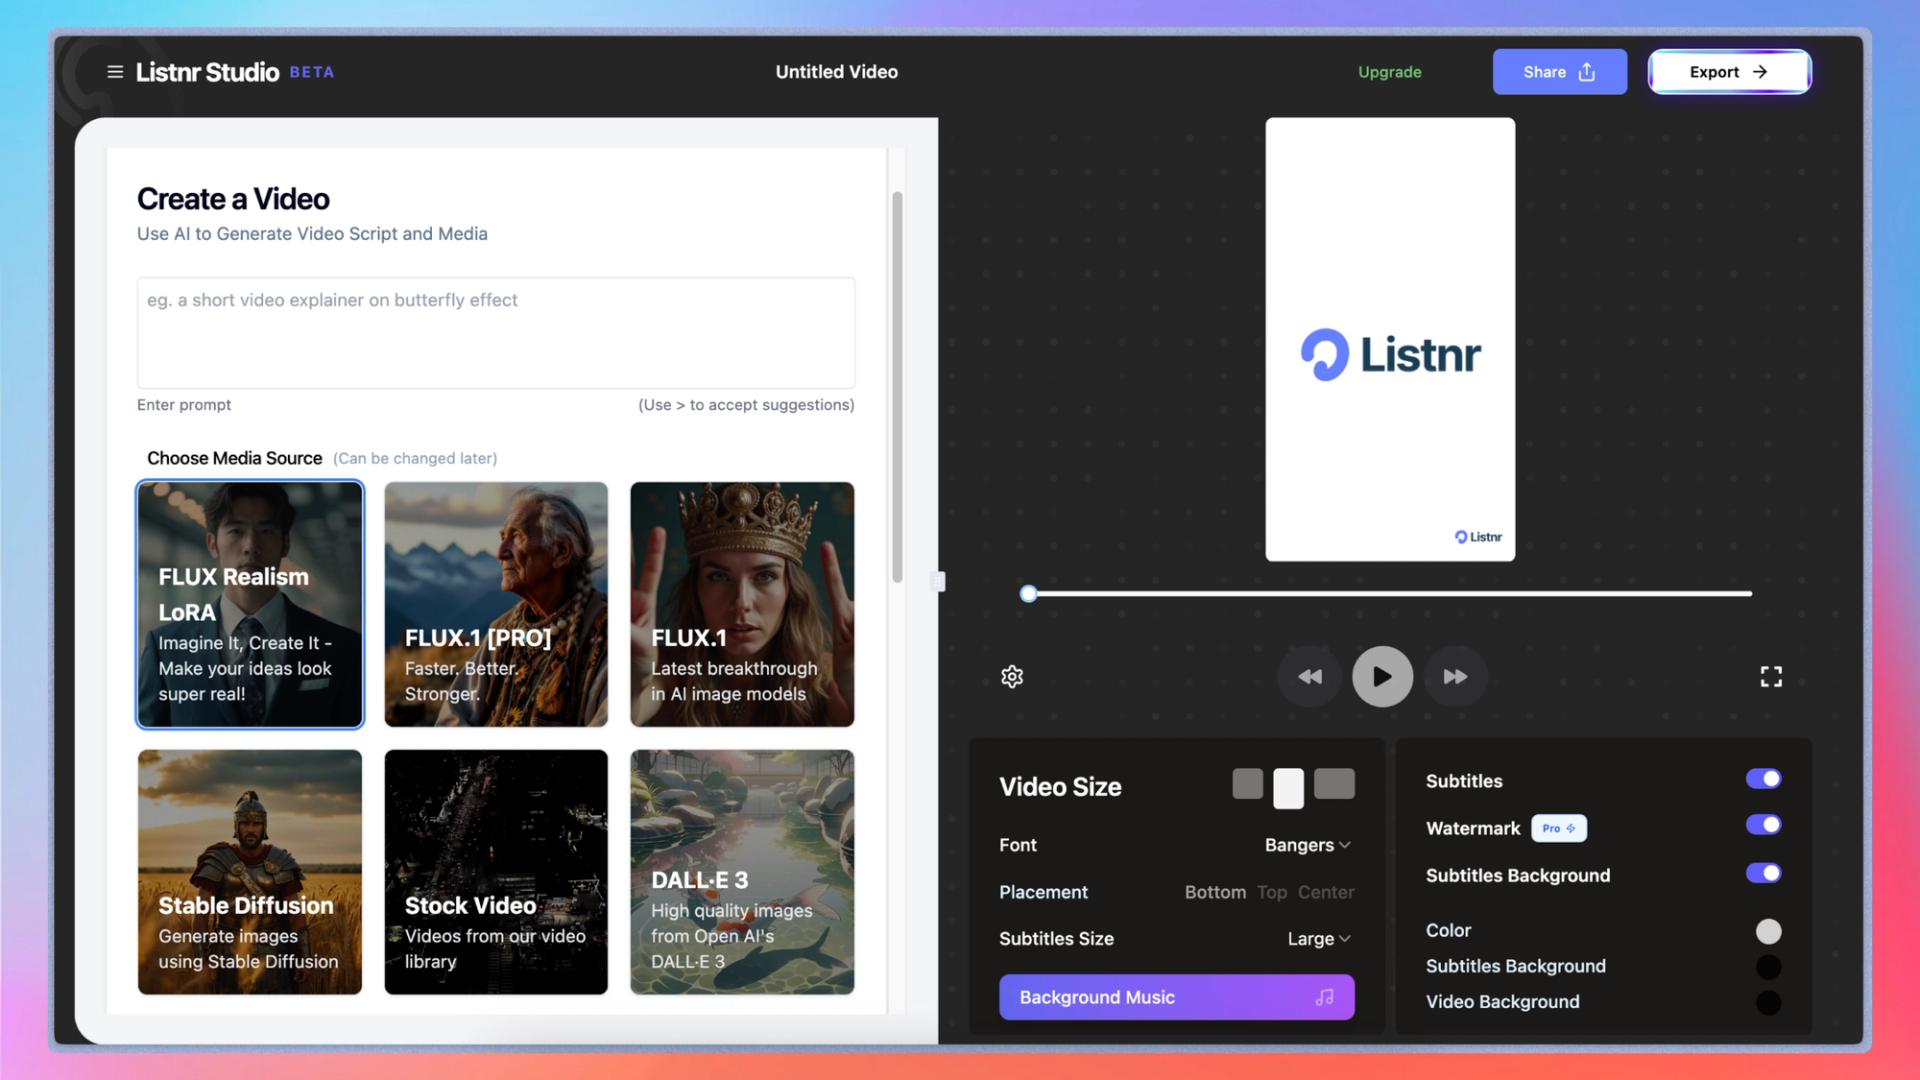Select the square video size icon
Image resolution: width=1920 pixels, height=1080 pixels.
pos(1247,784)
